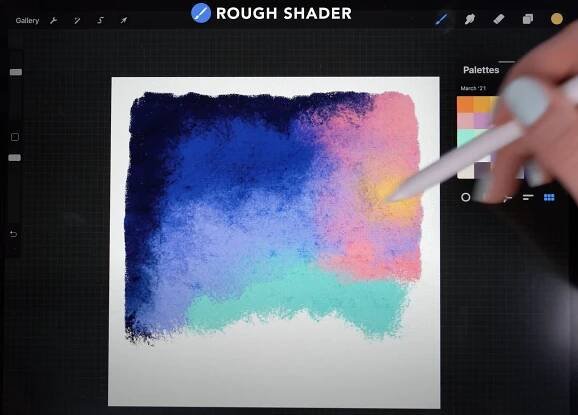Pick the orange swatch in March '21 palette
This screenshot has width=578, height=415.
pyautogui.click(x=465, y=104)
